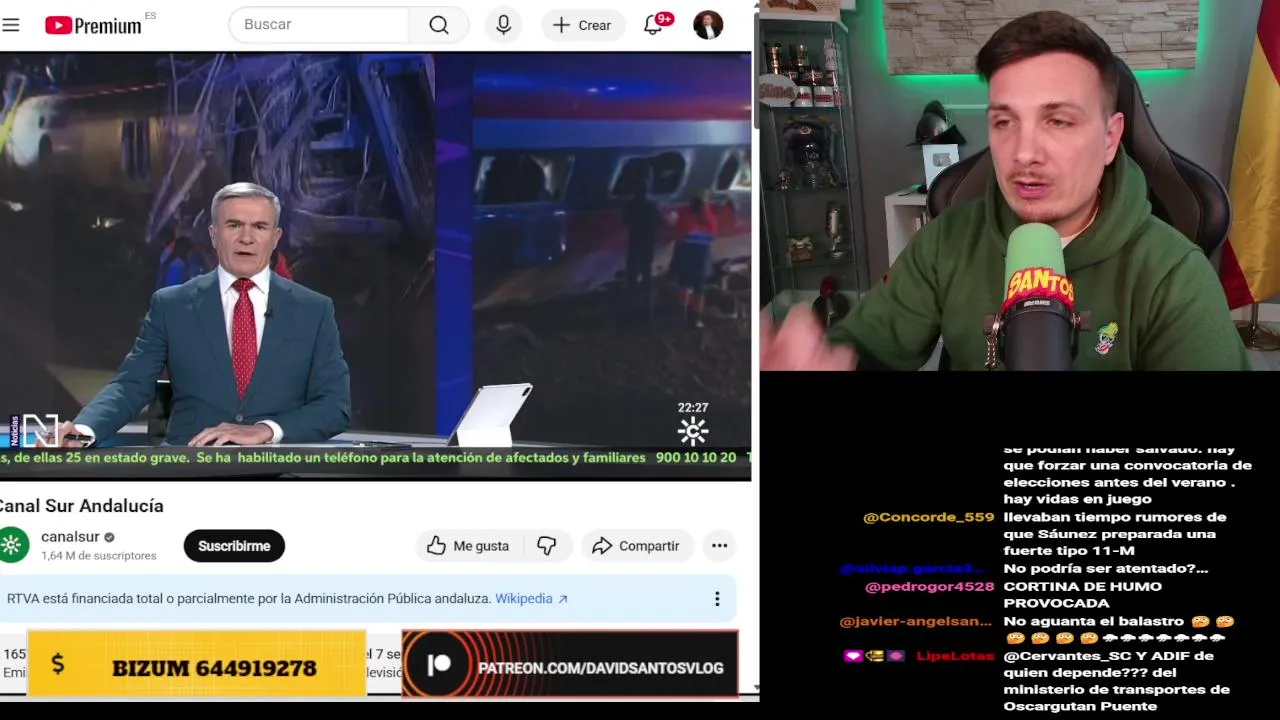Select chat message CORTINA DE HUMO PROVOCADA
The height and width of the screenshot is (720, 1280).
(1082, 595)
